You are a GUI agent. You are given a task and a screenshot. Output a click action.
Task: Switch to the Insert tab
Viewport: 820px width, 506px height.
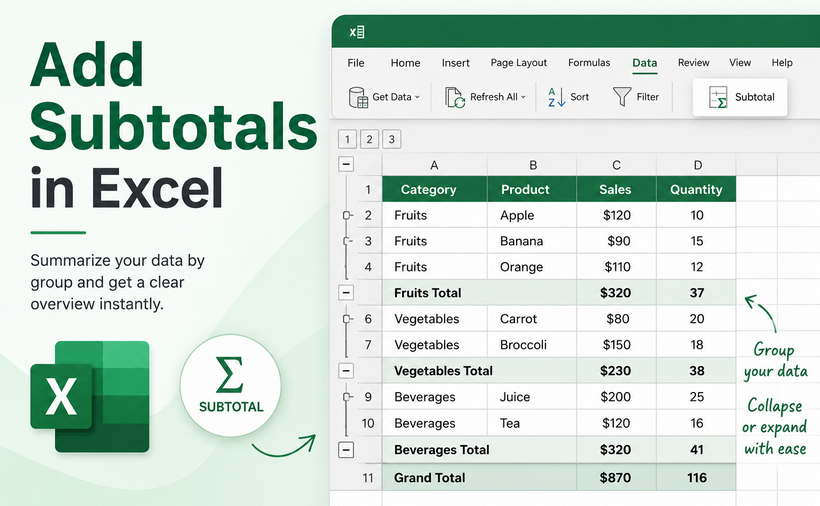pos(455,63)
